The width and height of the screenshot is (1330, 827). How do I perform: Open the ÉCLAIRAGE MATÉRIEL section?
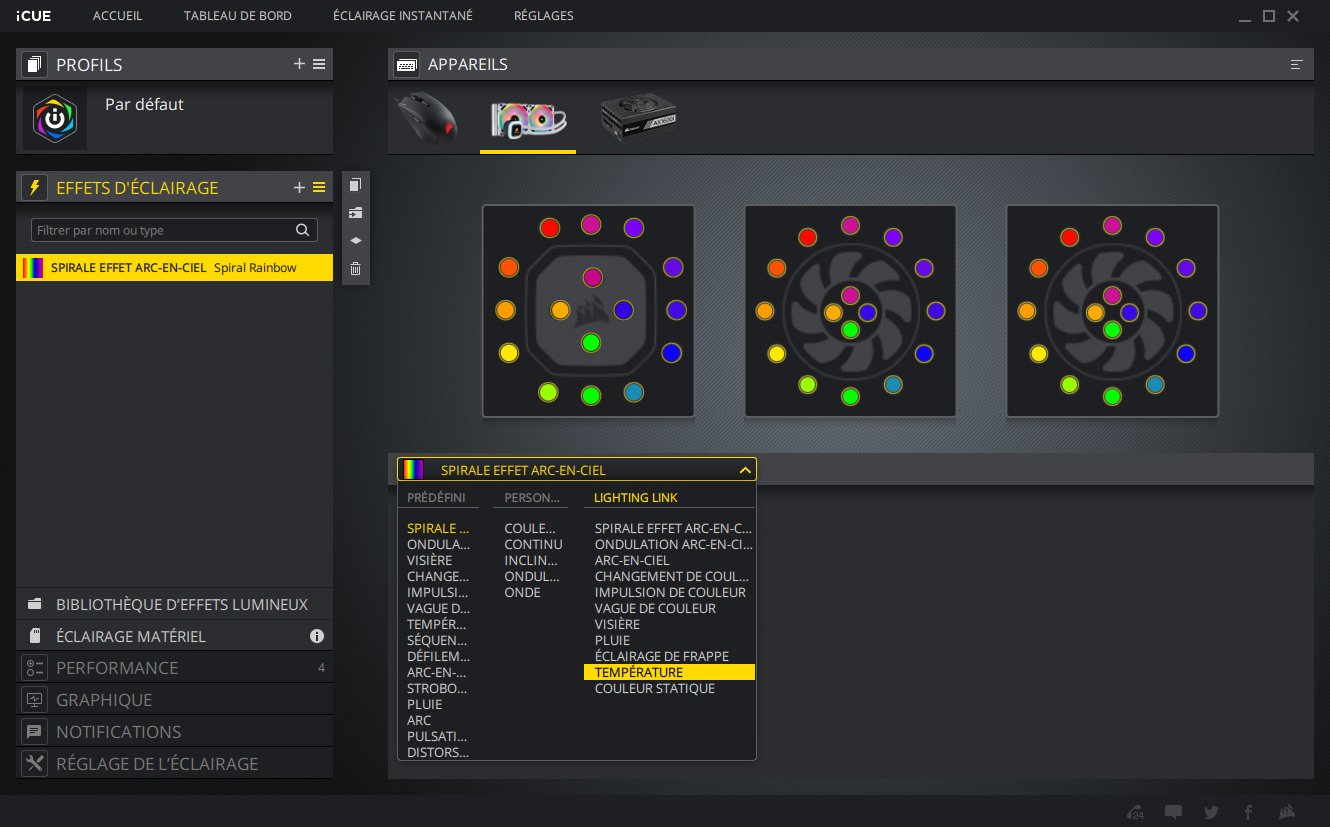pyautogui.click(x=175, y=636)
